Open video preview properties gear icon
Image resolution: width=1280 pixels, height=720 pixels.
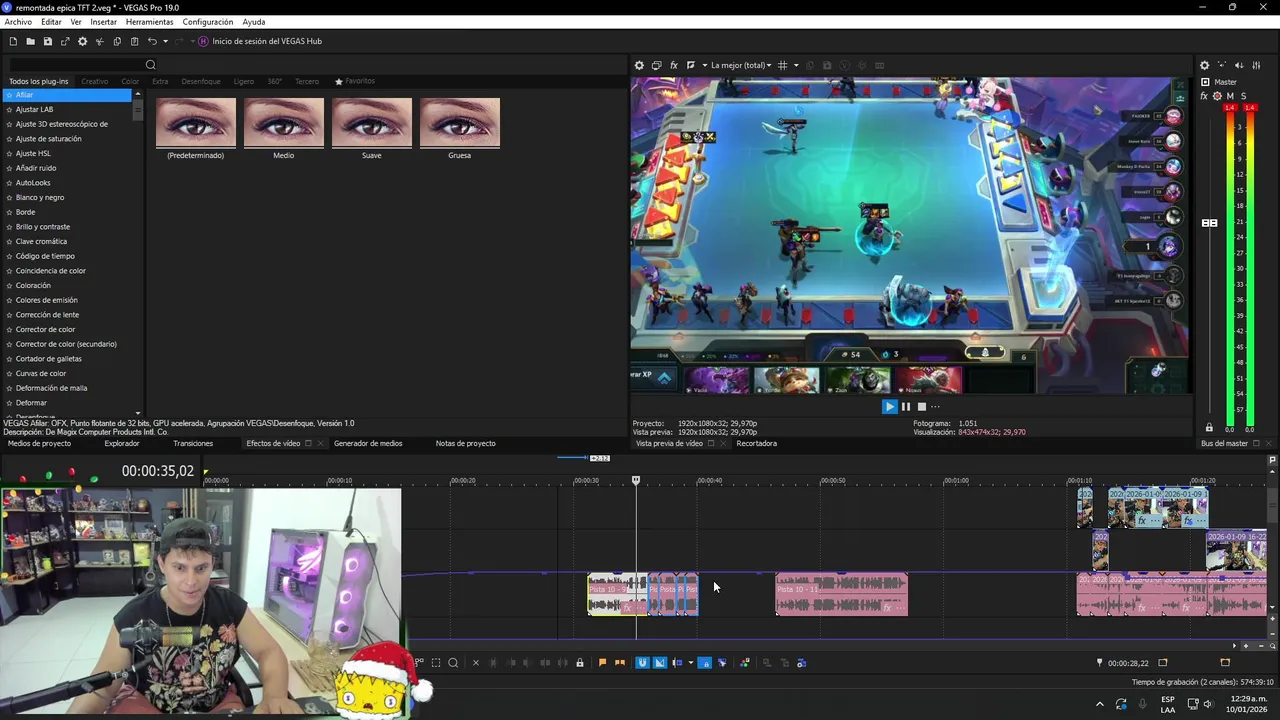pos(639,65)
